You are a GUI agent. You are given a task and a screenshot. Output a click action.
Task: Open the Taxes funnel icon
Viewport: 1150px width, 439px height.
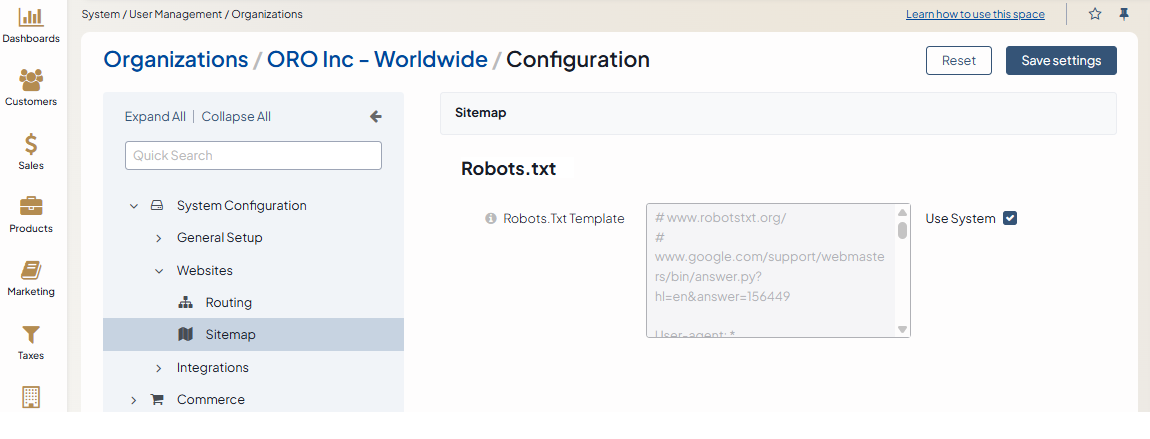[31, 334]
